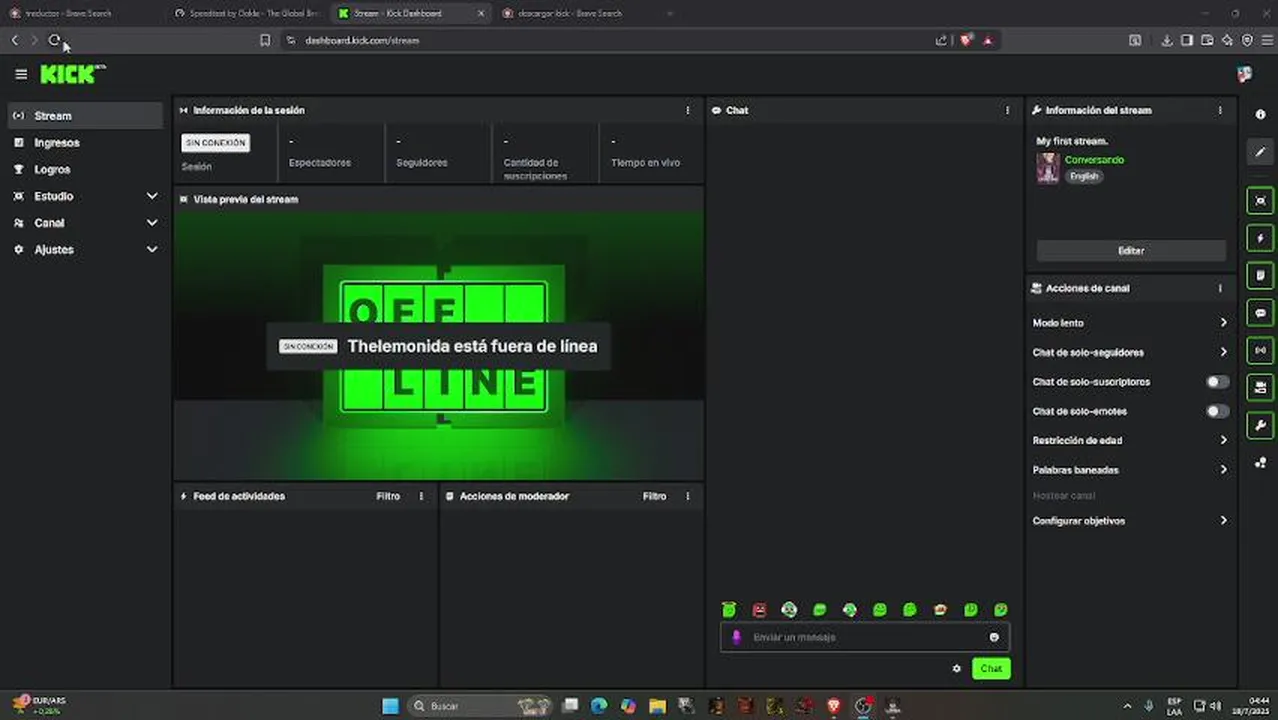Open Configurar objetivos arrow
The height and width of the screenshot is (720, 1278).
pyautogui.click(x=1223, y=521)
